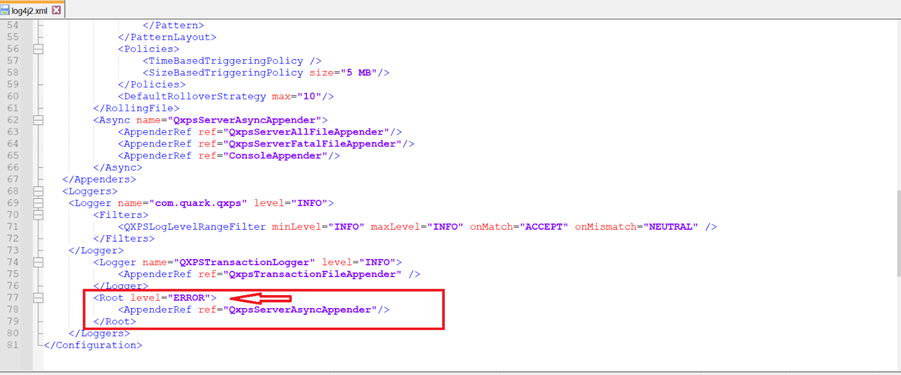
Task: Click the DefaultRolloverStrategy tag name
Action: pos(195,96)
